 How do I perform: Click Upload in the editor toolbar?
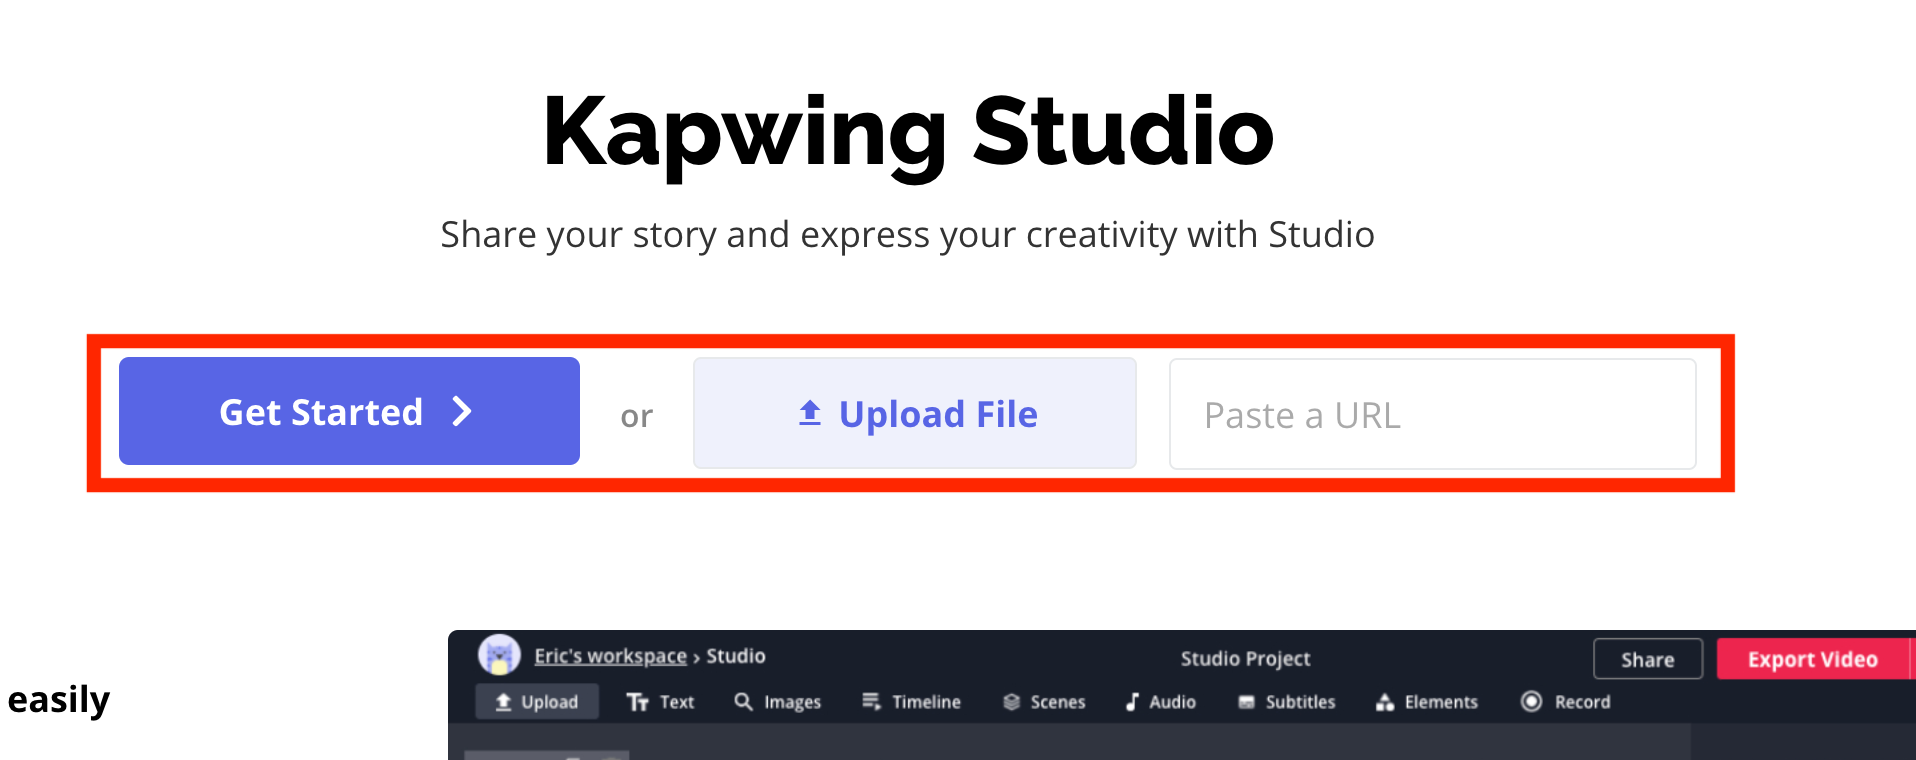pos(537,702)
